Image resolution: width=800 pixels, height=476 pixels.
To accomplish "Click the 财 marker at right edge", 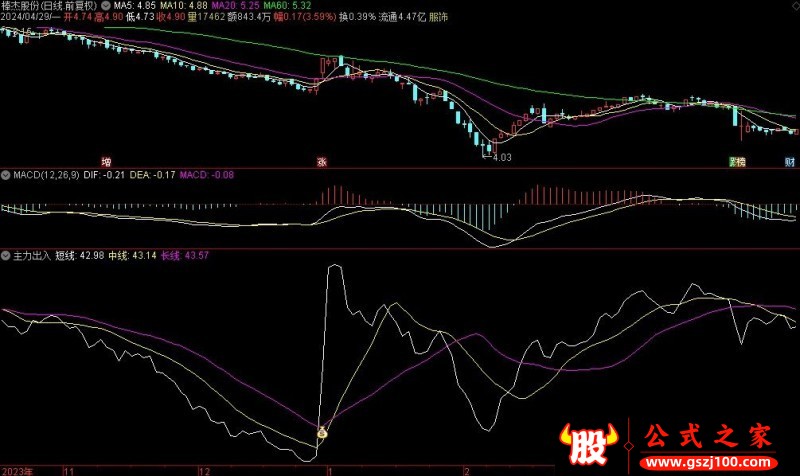I will coord(790,161).
